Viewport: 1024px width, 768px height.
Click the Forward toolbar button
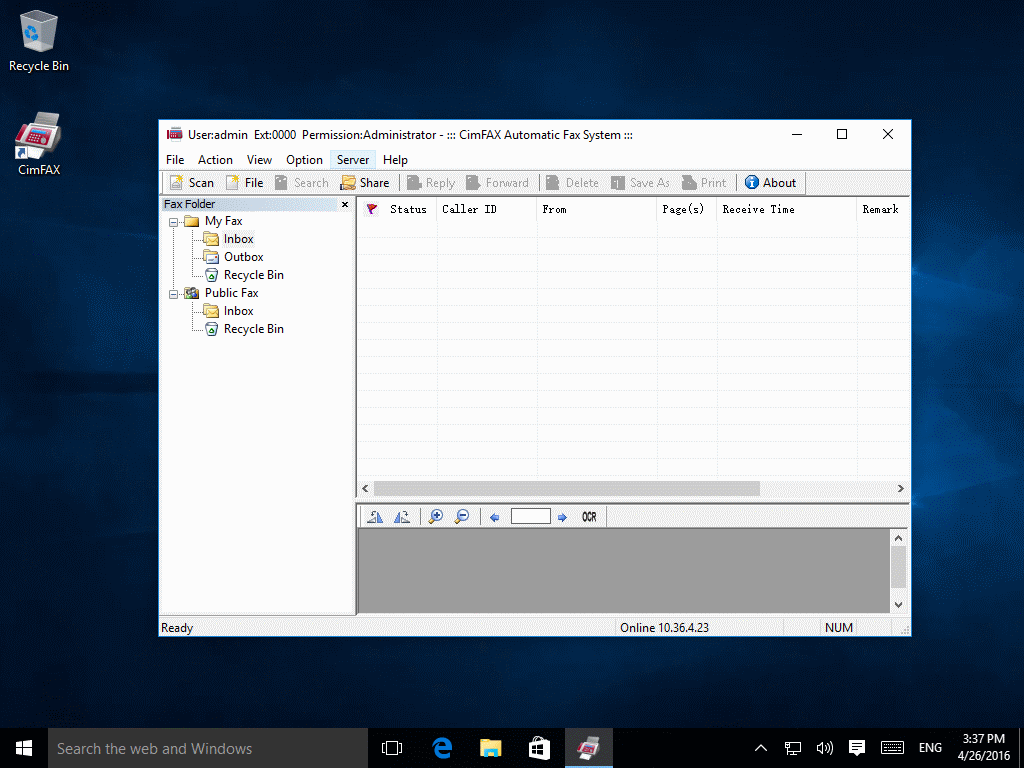tap(498, 183)
